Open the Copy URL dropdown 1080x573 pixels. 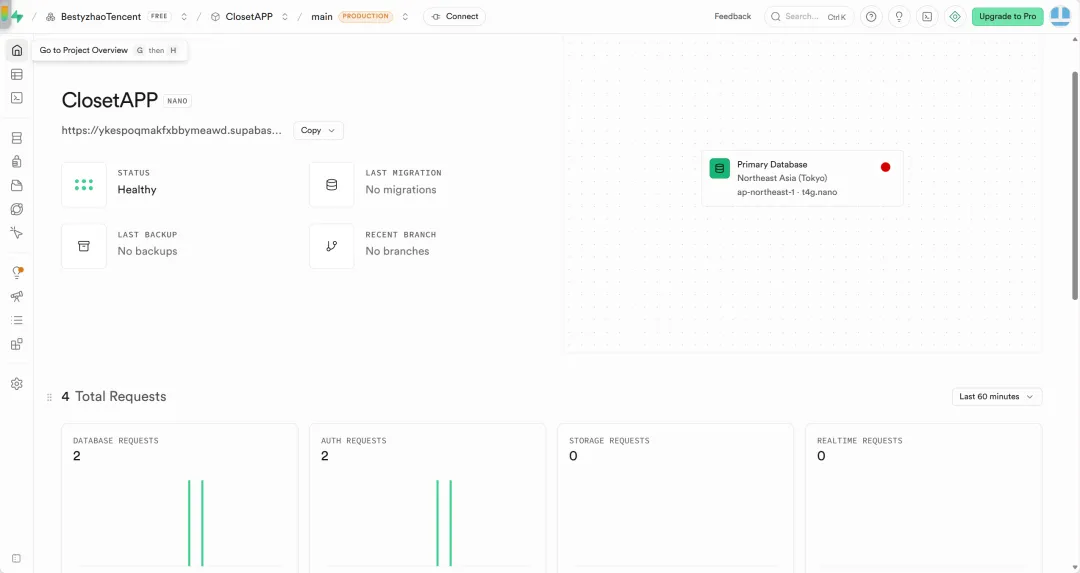pyautogui.click(x=318, y=130)
